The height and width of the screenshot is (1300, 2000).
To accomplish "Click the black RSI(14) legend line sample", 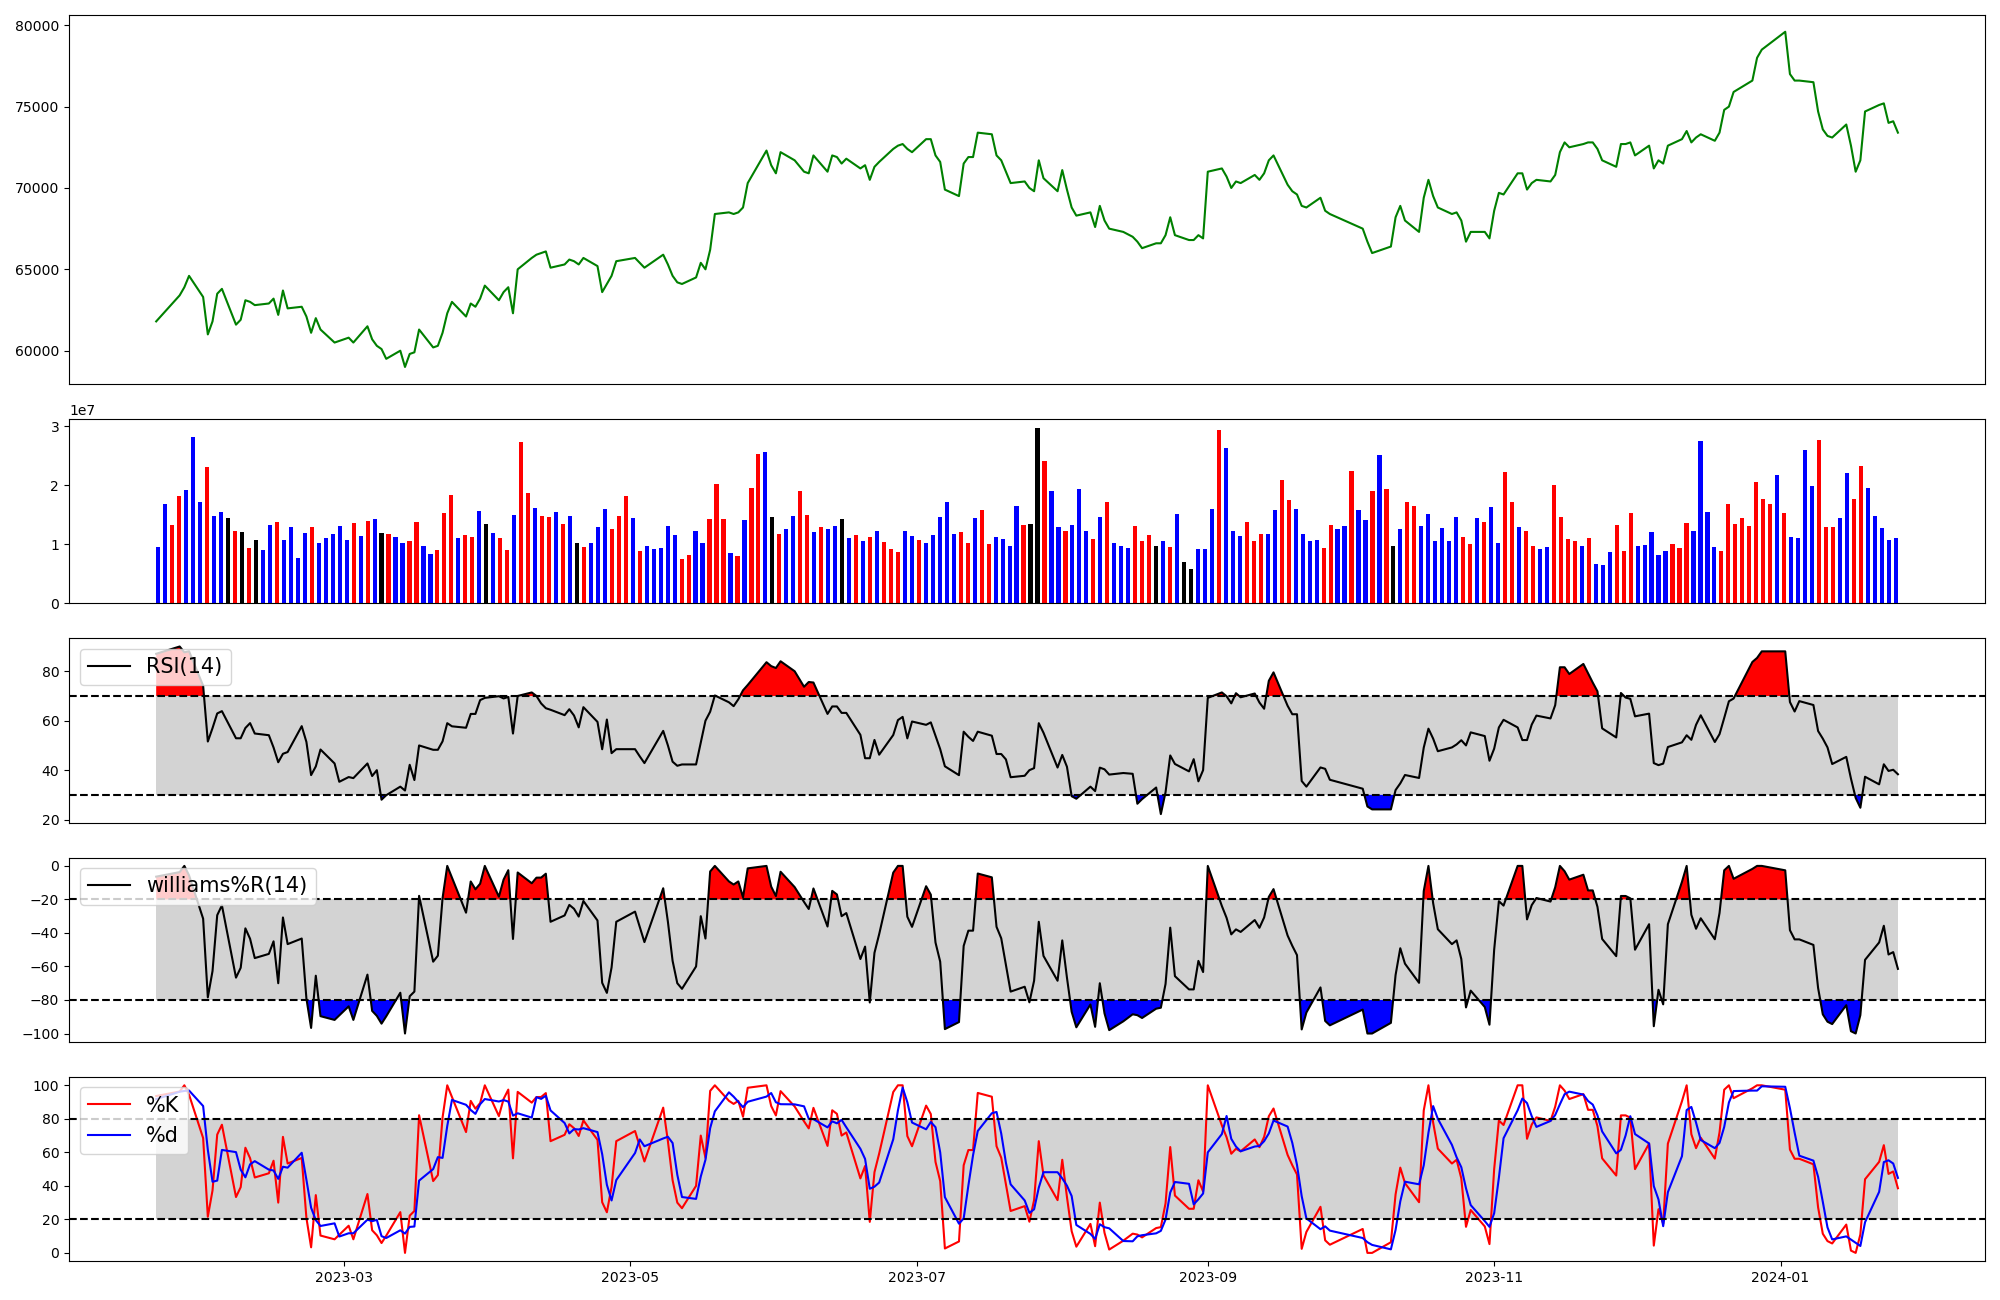I will tap(109, 667).
